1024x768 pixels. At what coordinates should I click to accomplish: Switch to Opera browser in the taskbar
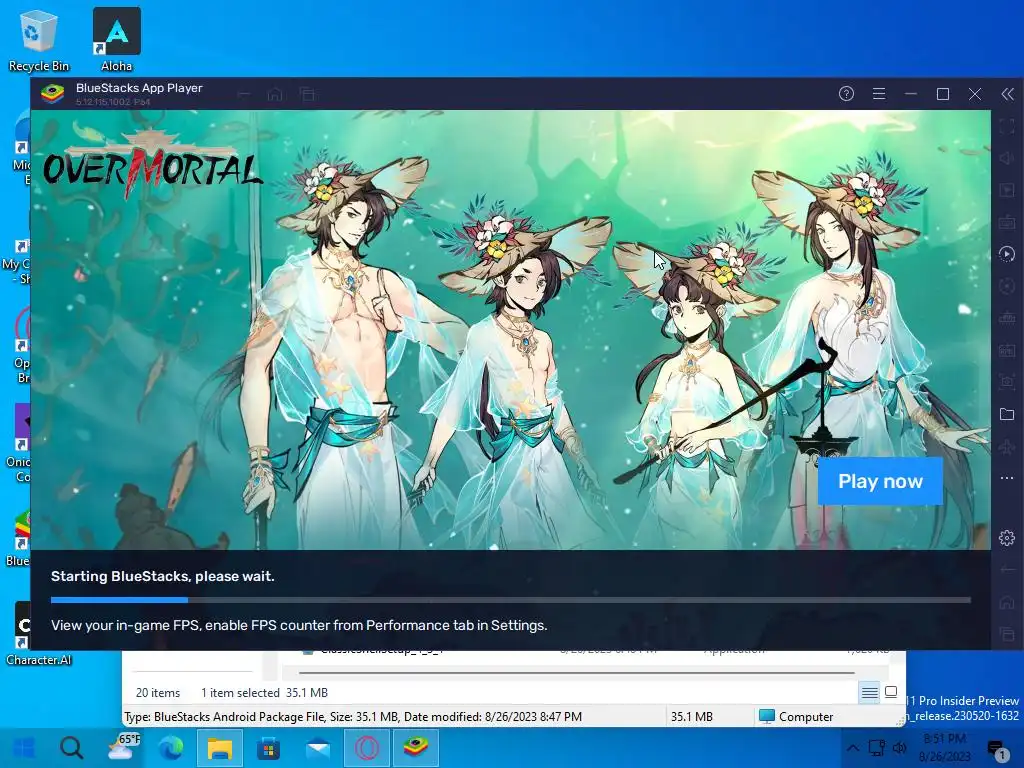point(367,748)
